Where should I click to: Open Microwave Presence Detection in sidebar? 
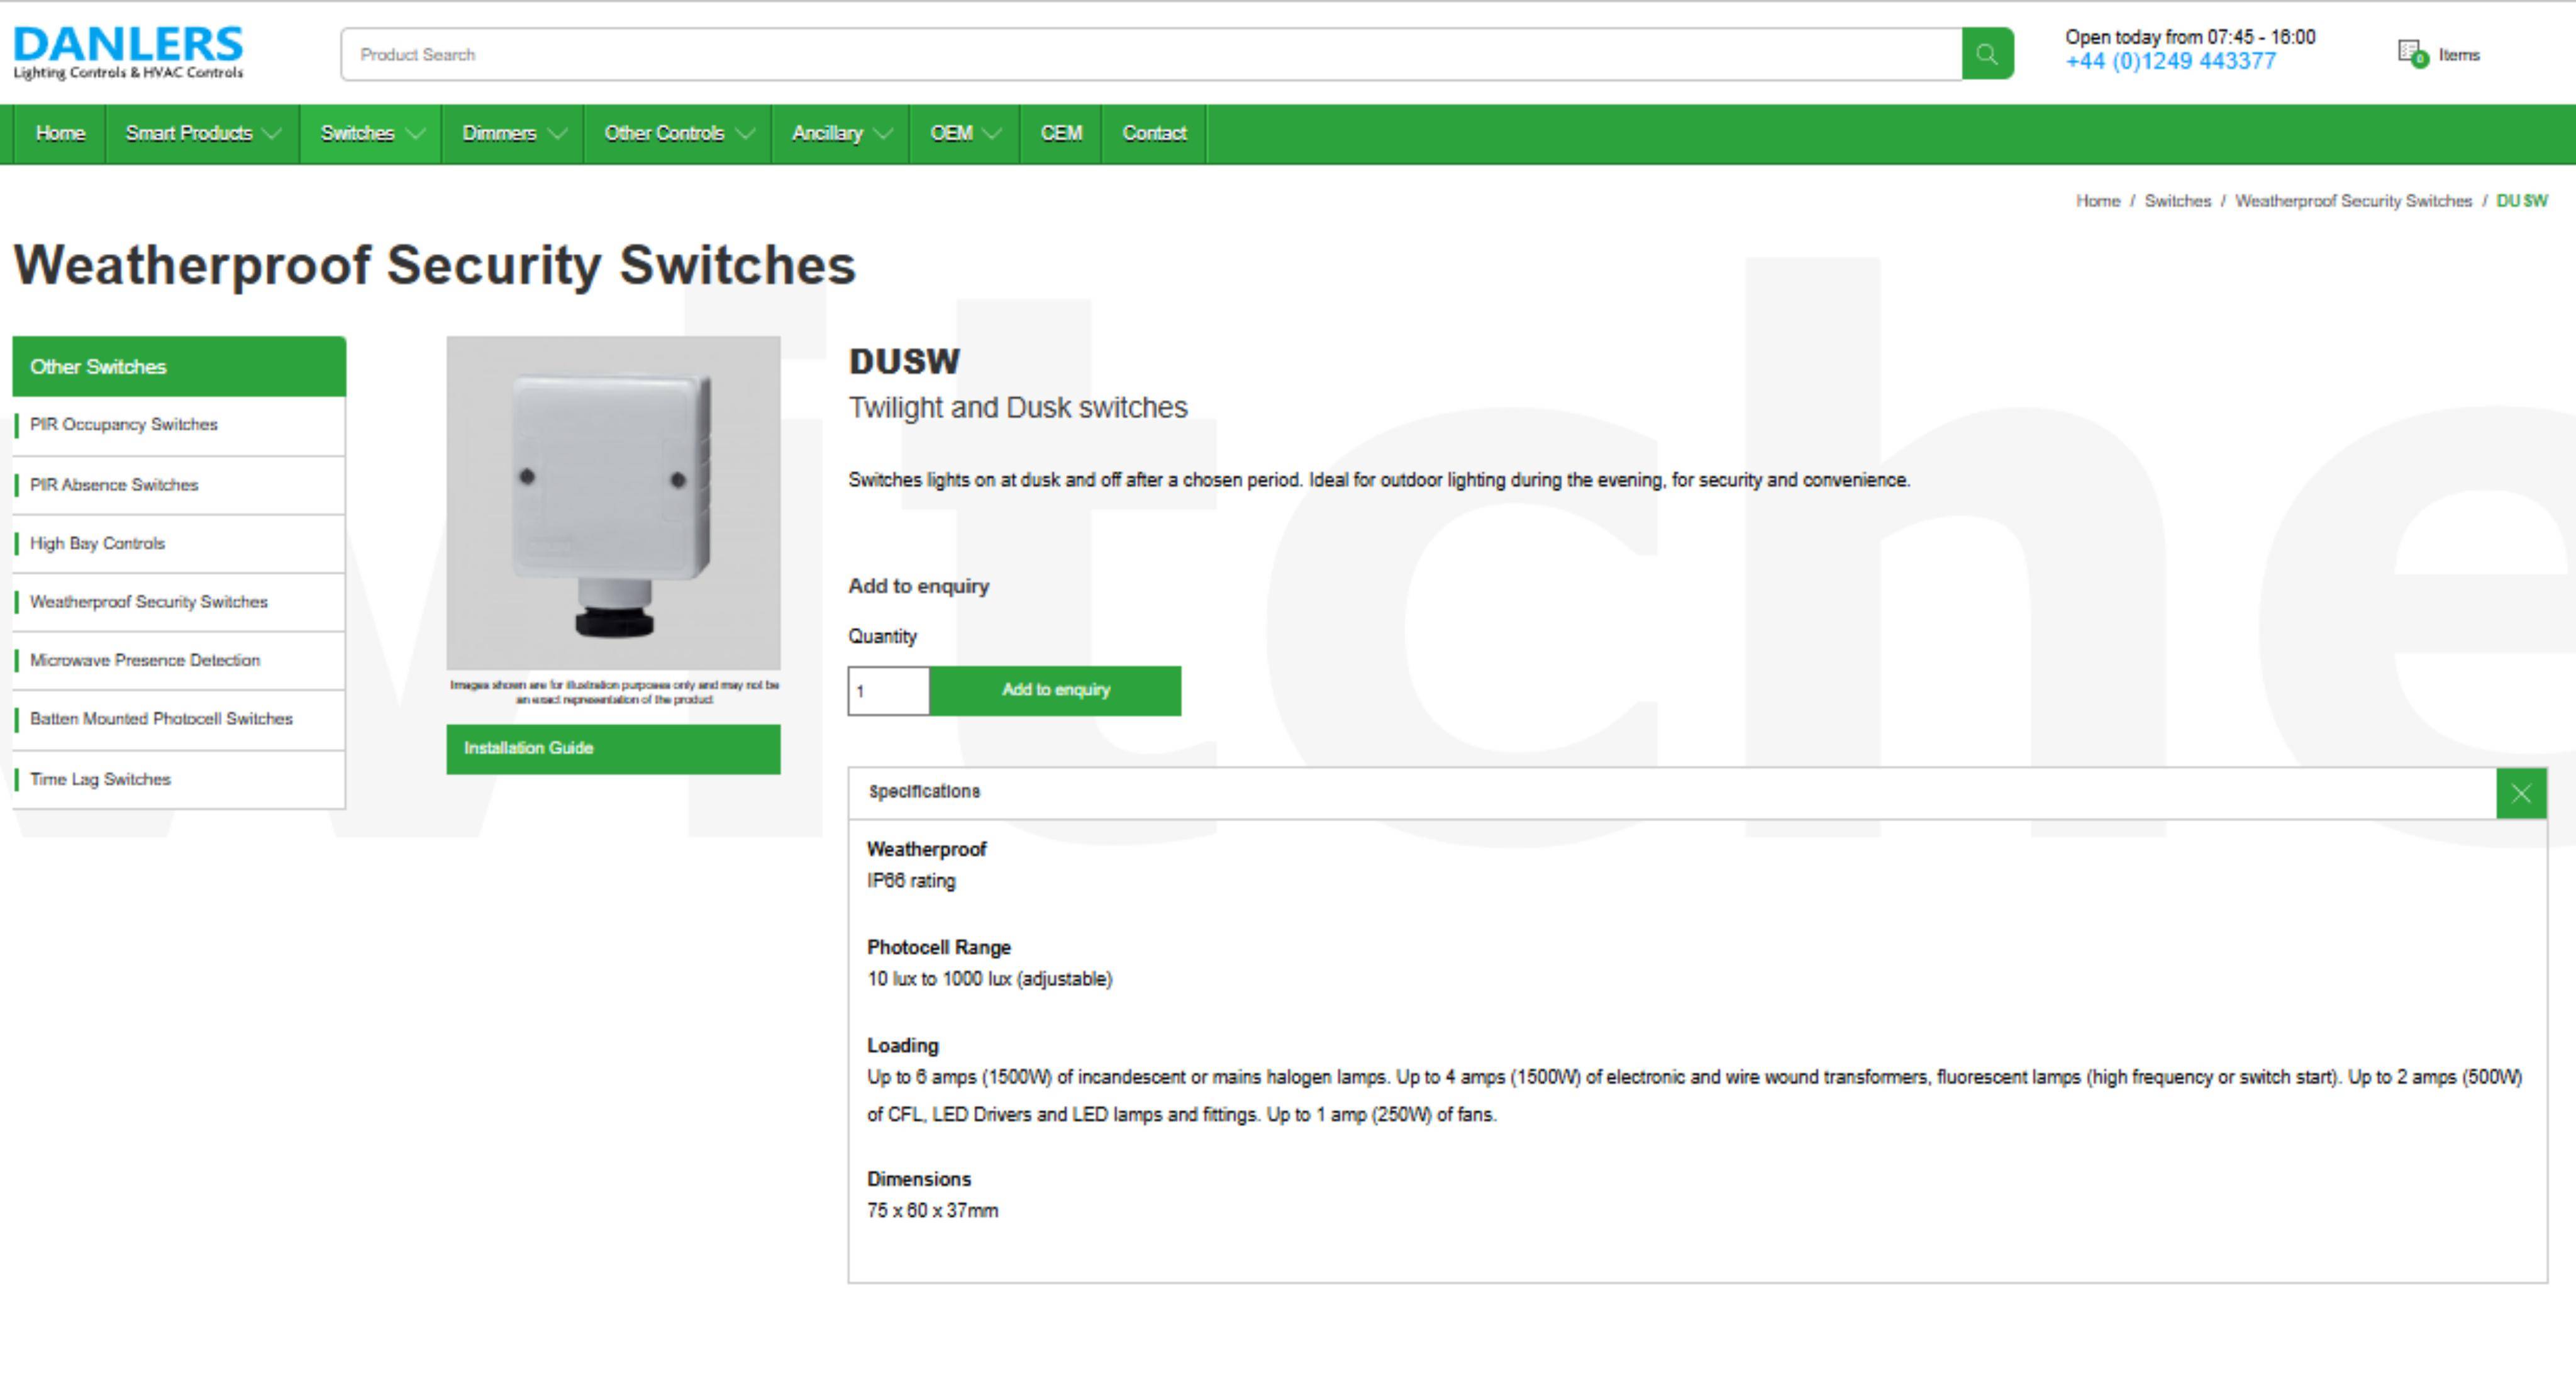point(179,661)
